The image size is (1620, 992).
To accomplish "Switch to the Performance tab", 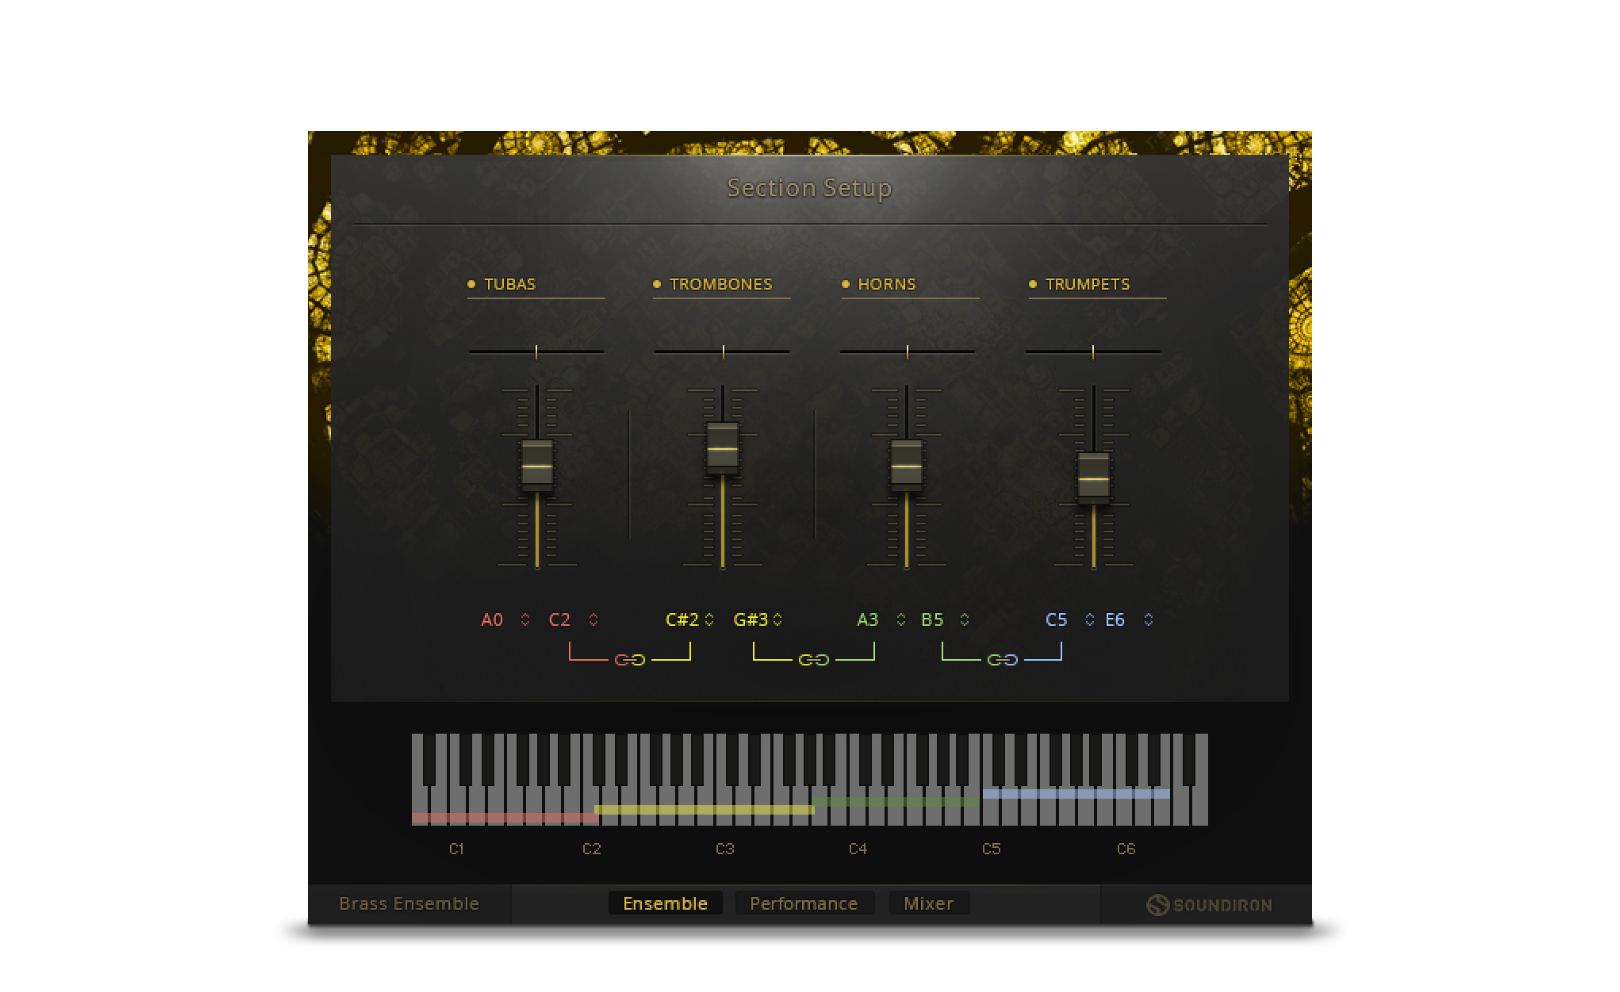I will (x=804, y=904).
